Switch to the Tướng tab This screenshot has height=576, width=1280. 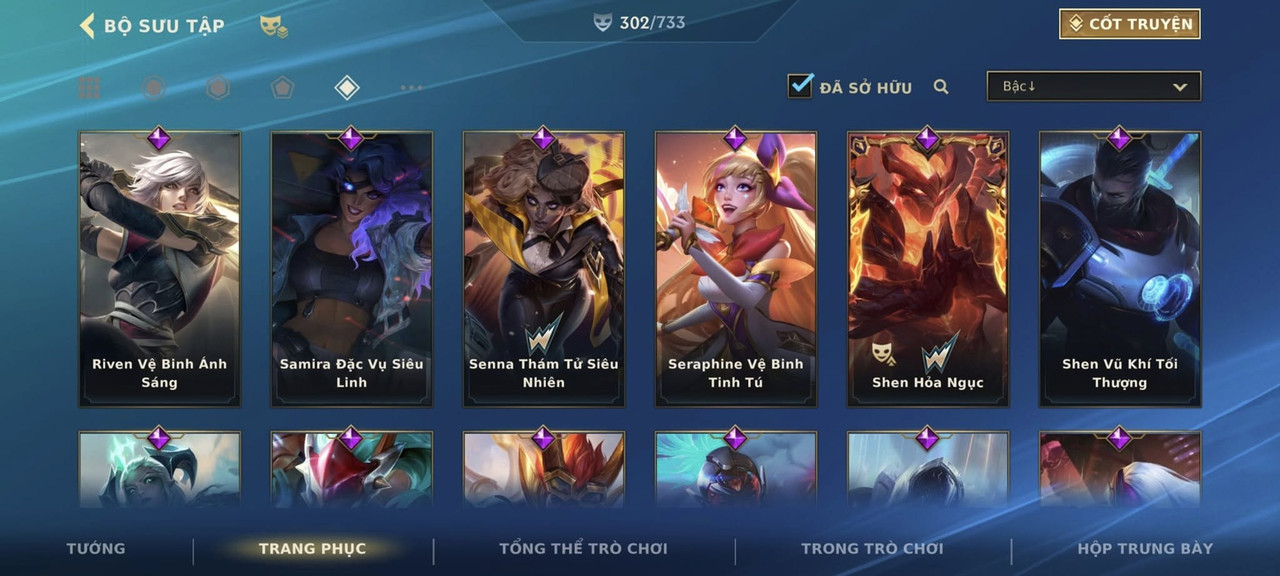tap(96, 548)
